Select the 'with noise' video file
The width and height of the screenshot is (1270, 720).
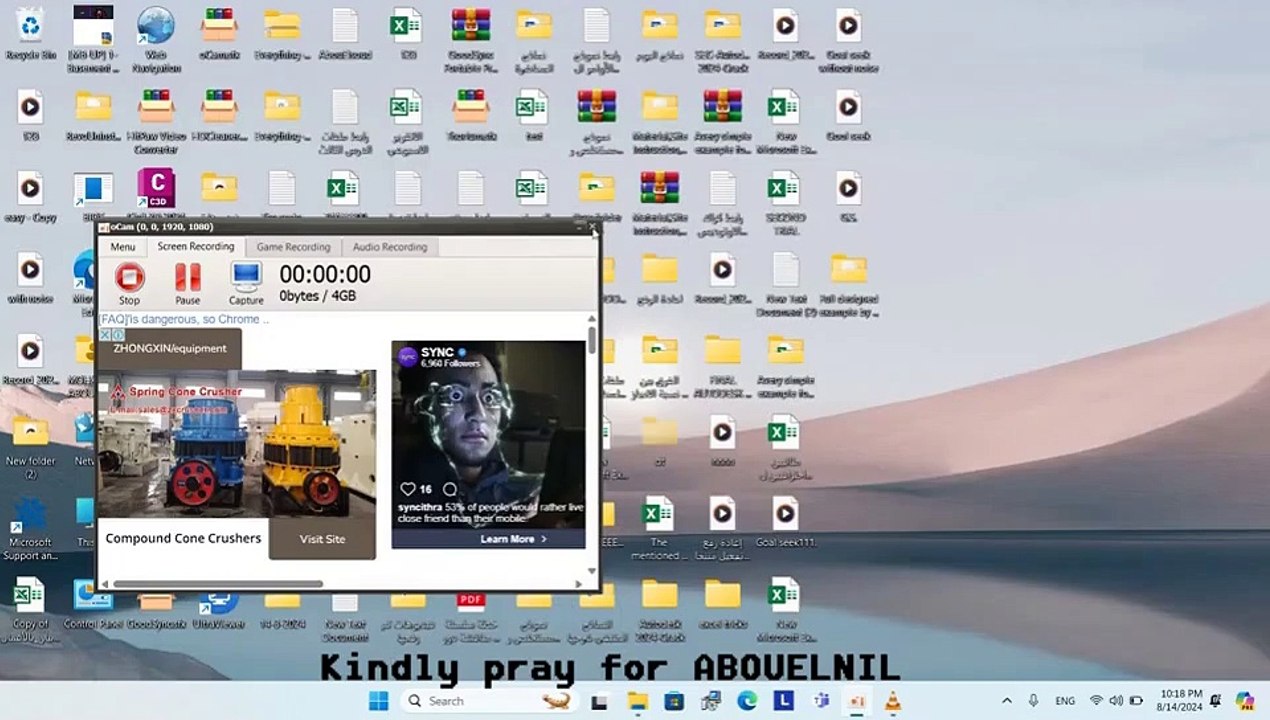point(30,278)
